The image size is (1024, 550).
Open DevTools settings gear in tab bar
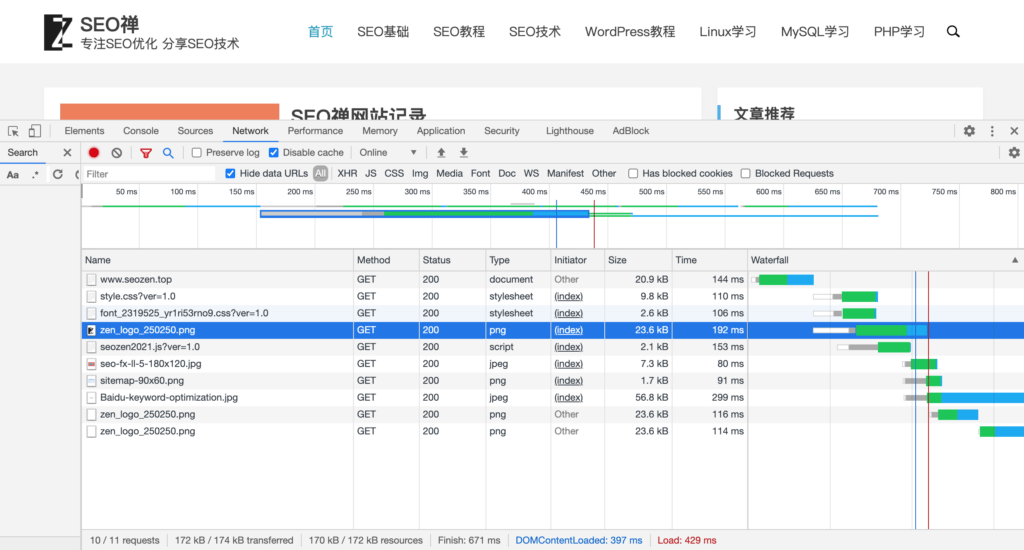point(969,131)
